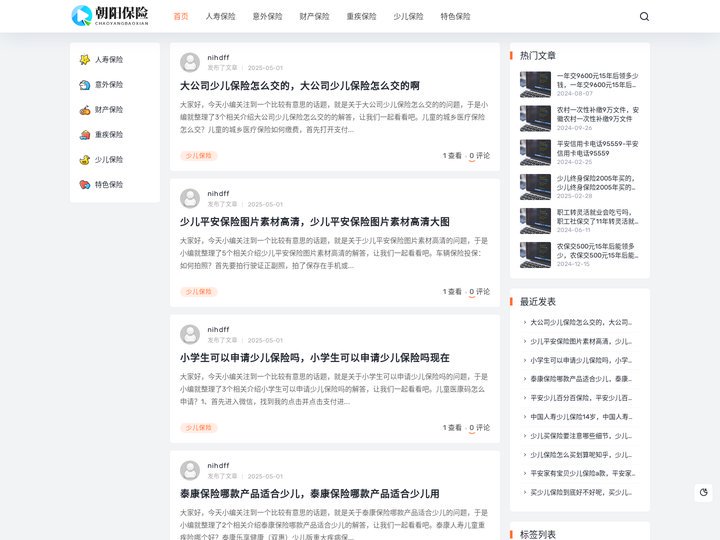
Task: Open recent post 泰康保险哪款产品适合少儿
Action: [x=581, y=379]
